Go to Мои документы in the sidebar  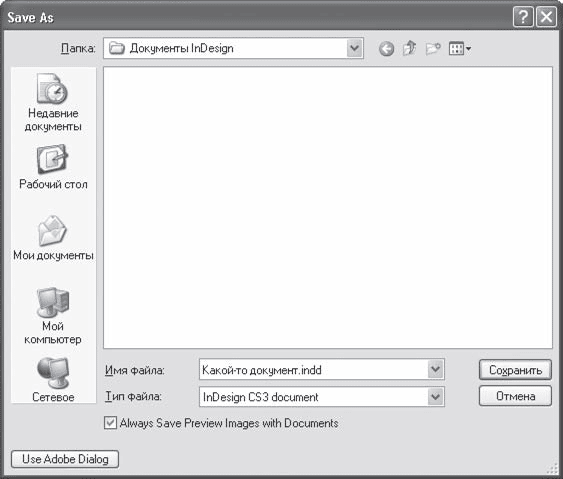pos(53,238)
